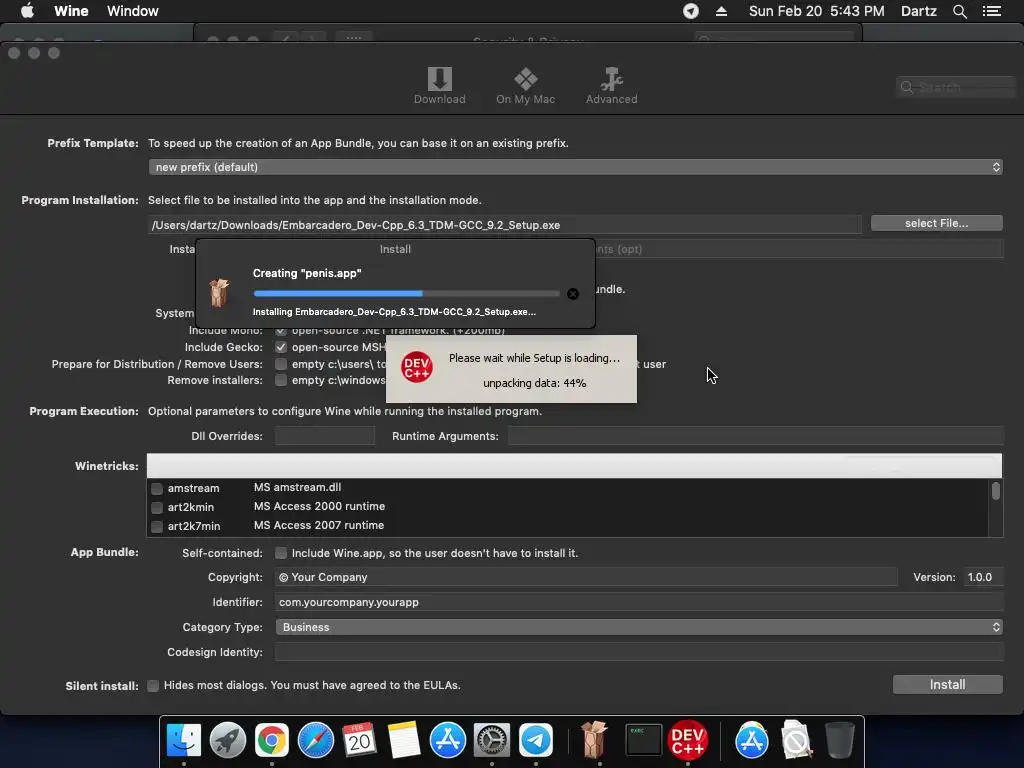Open the Advanced toolbar tab
Image resolution: width=1024 pixels, height=768 pixels.
[x=611, y=86]
